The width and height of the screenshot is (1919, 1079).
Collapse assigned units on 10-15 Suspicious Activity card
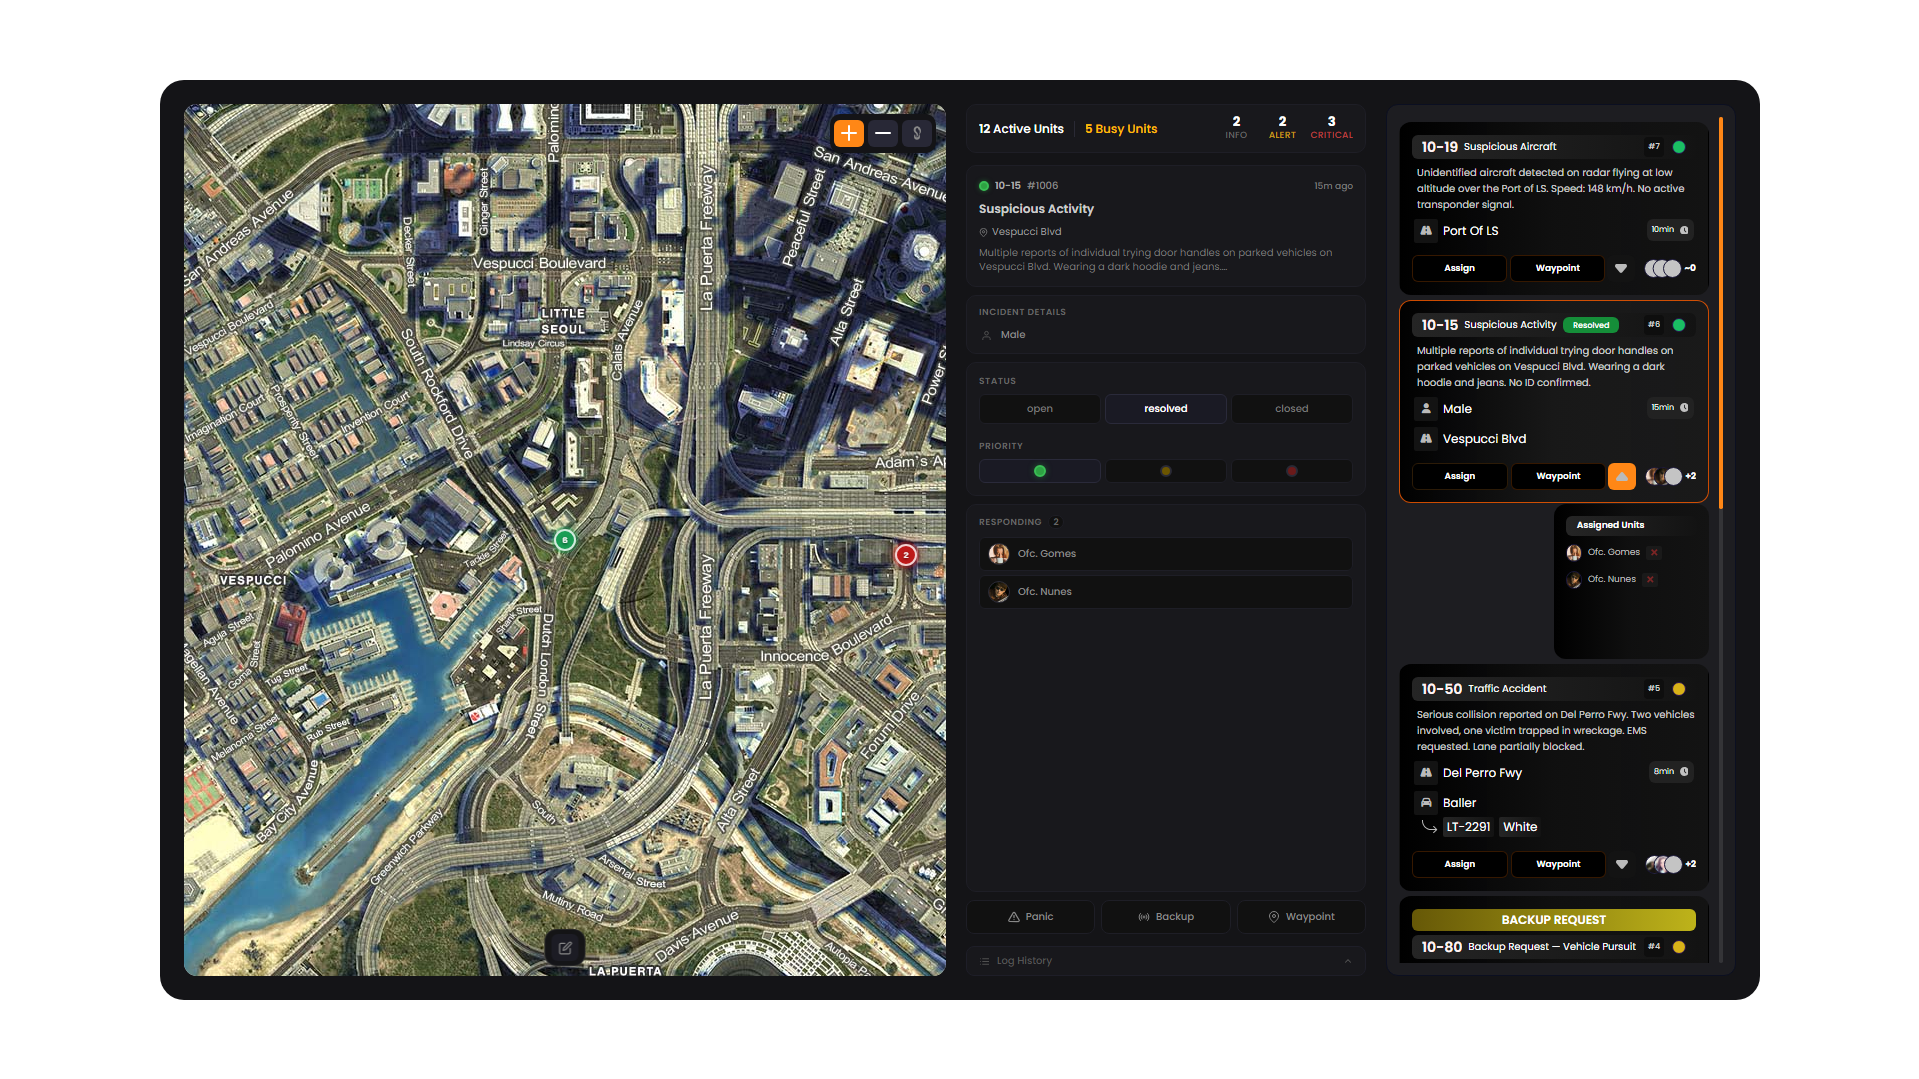point(1622,476)
